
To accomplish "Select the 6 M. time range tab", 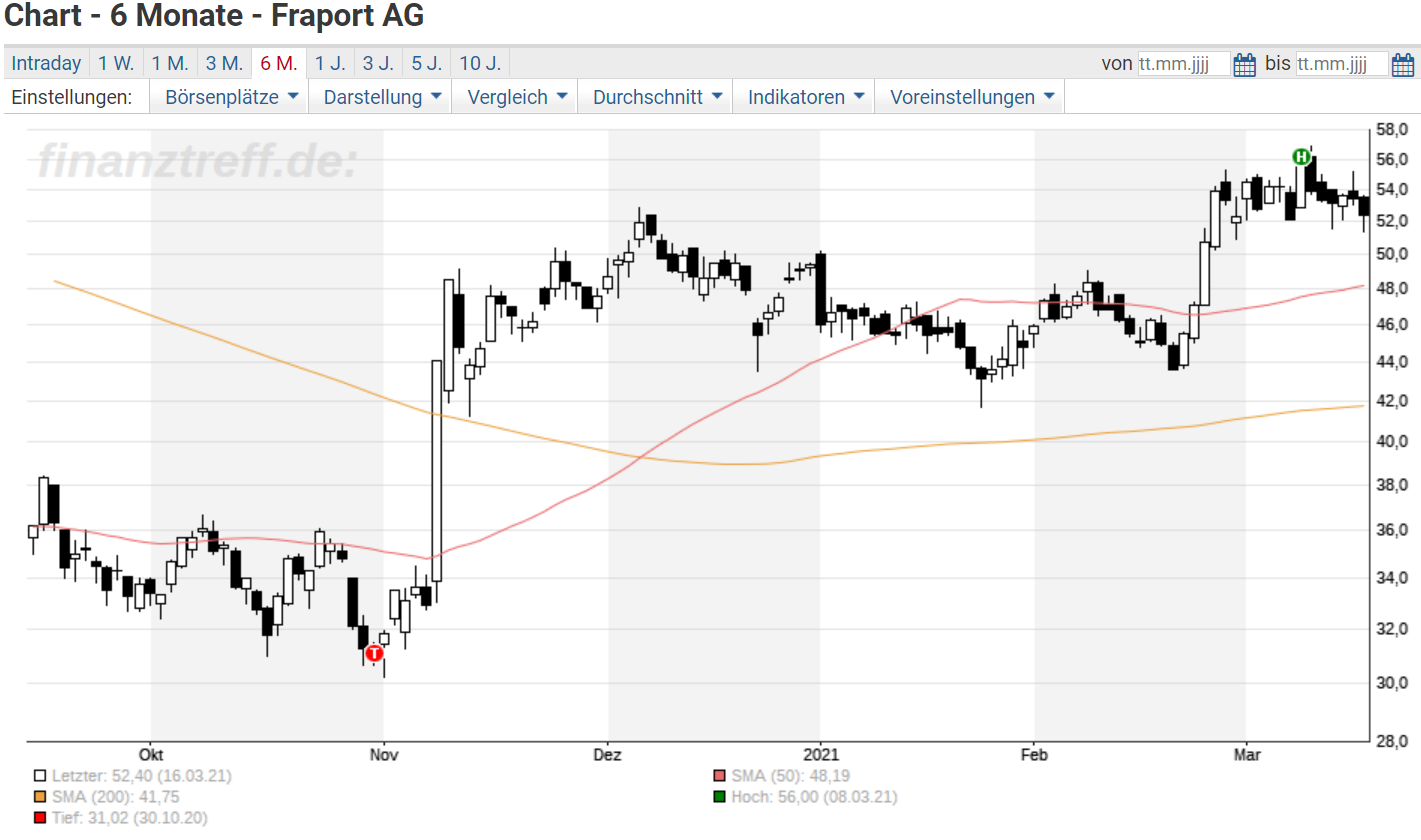I will [x=279, y=63].
